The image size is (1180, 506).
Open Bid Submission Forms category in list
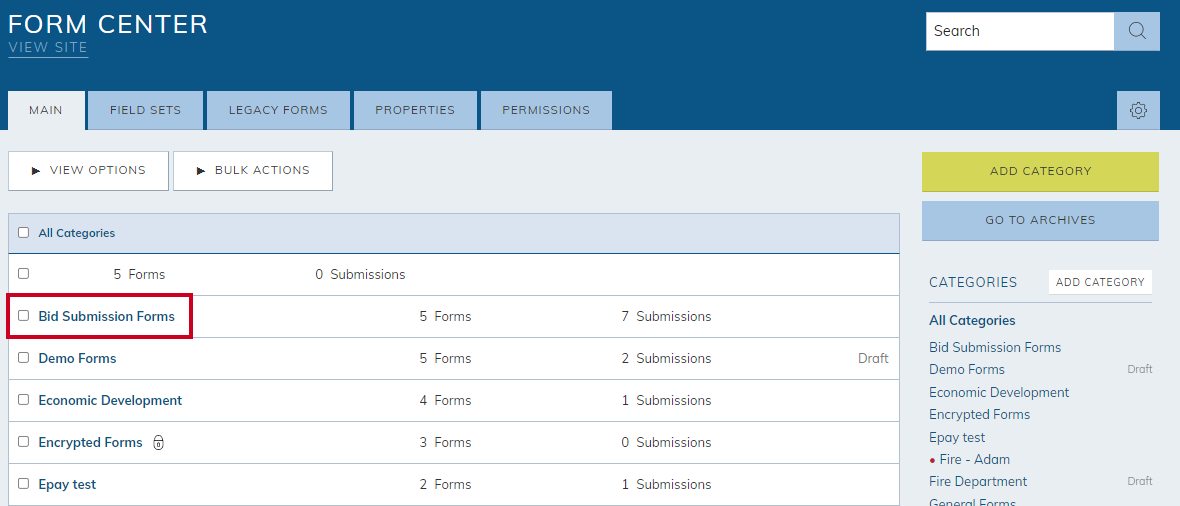(x=106, y=316)
